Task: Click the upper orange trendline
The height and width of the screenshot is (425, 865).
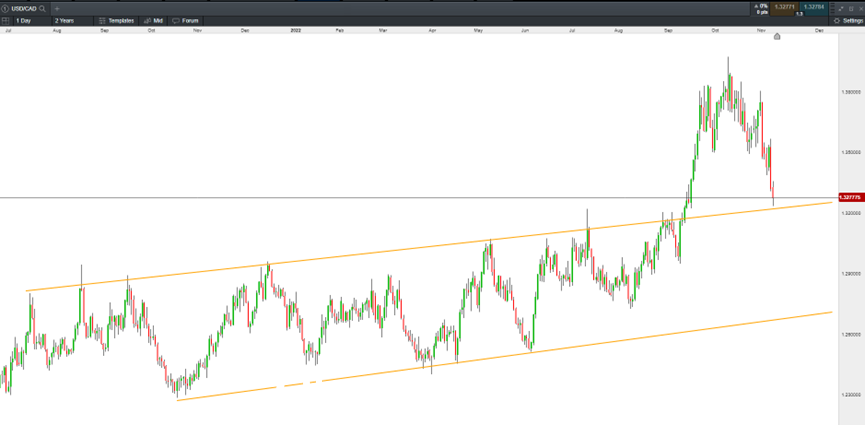Action: (x=428, y=247)
